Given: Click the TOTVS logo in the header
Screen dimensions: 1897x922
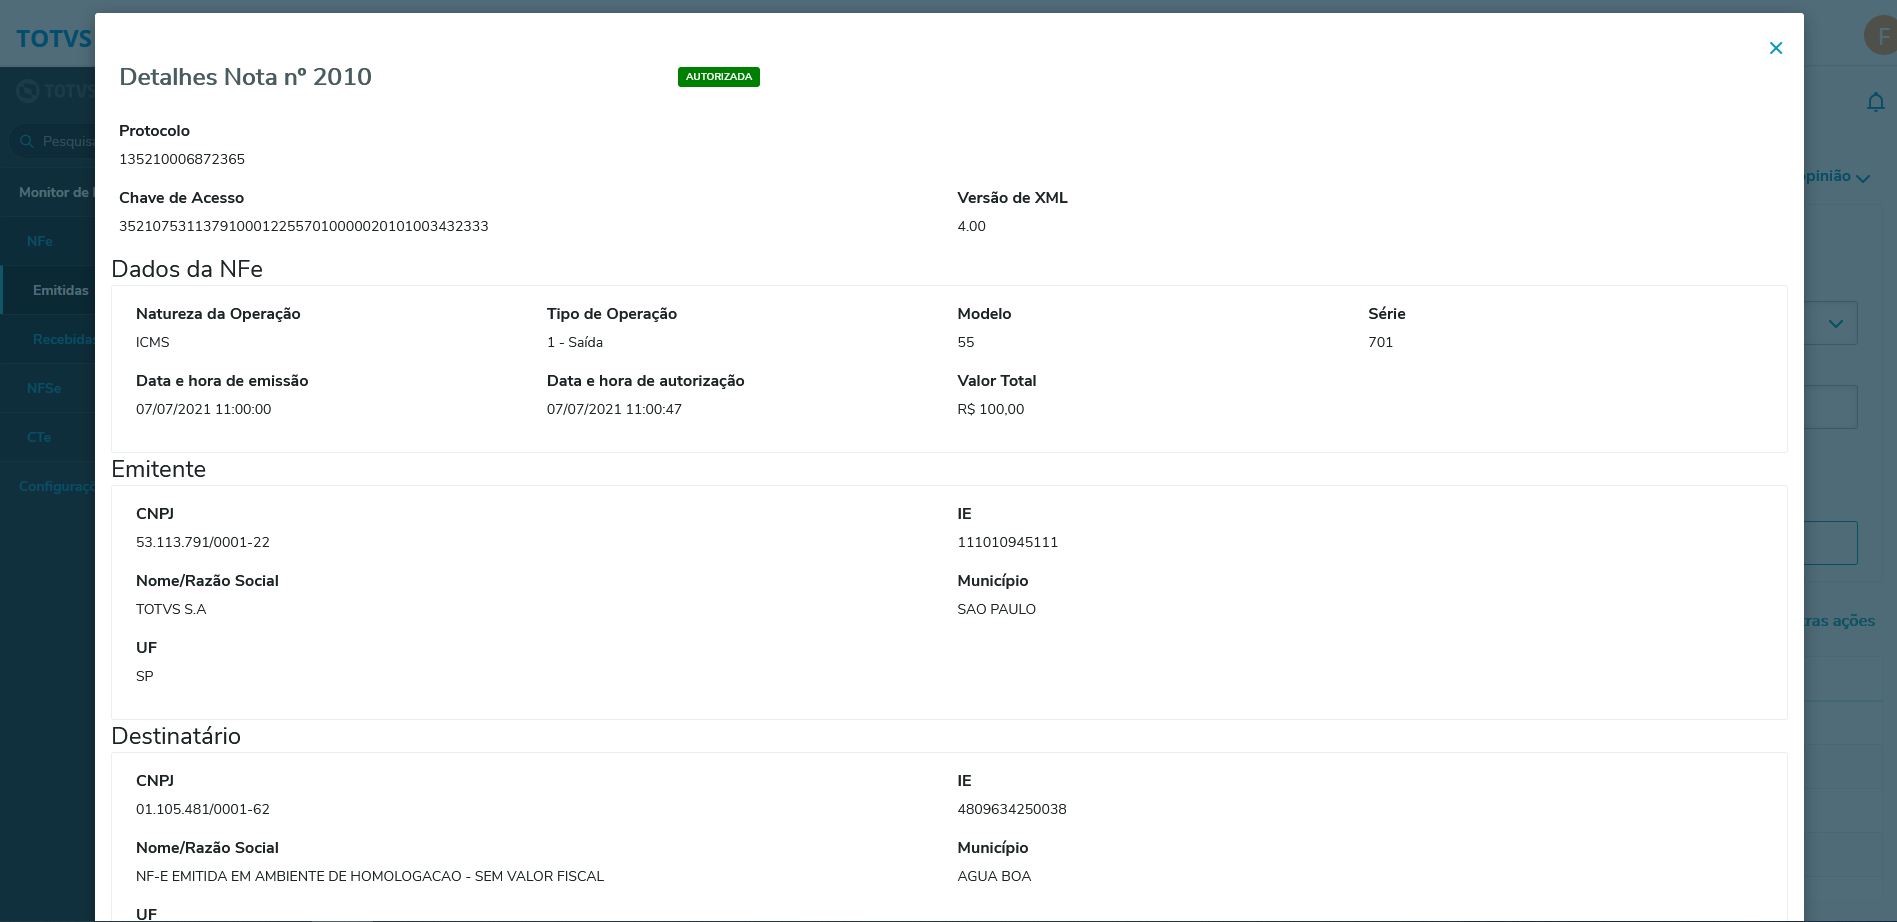Looking at the screenshot, I should click(x=54, y=39).
